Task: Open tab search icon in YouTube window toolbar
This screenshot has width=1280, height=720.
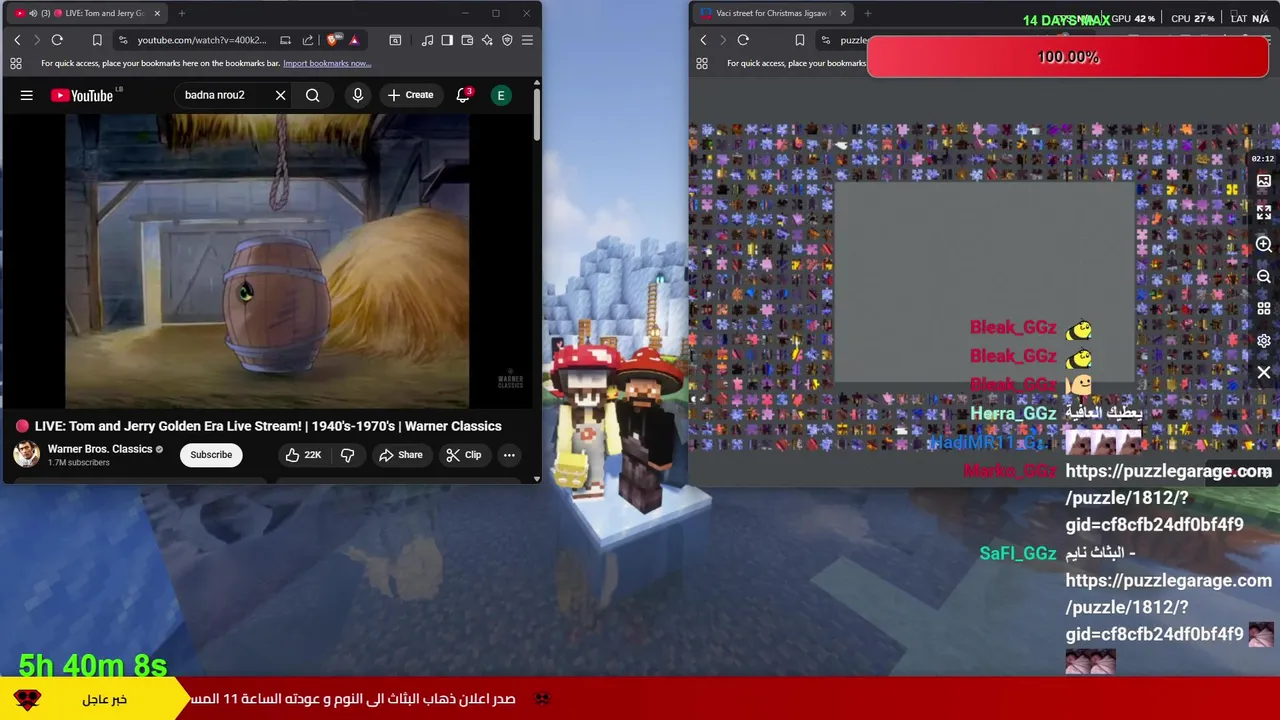Action: [395, 40]
